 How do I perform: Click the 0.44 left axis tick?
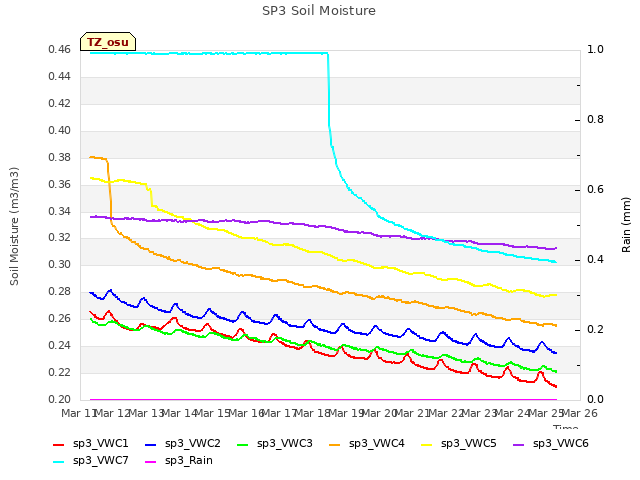pos(60,77)
